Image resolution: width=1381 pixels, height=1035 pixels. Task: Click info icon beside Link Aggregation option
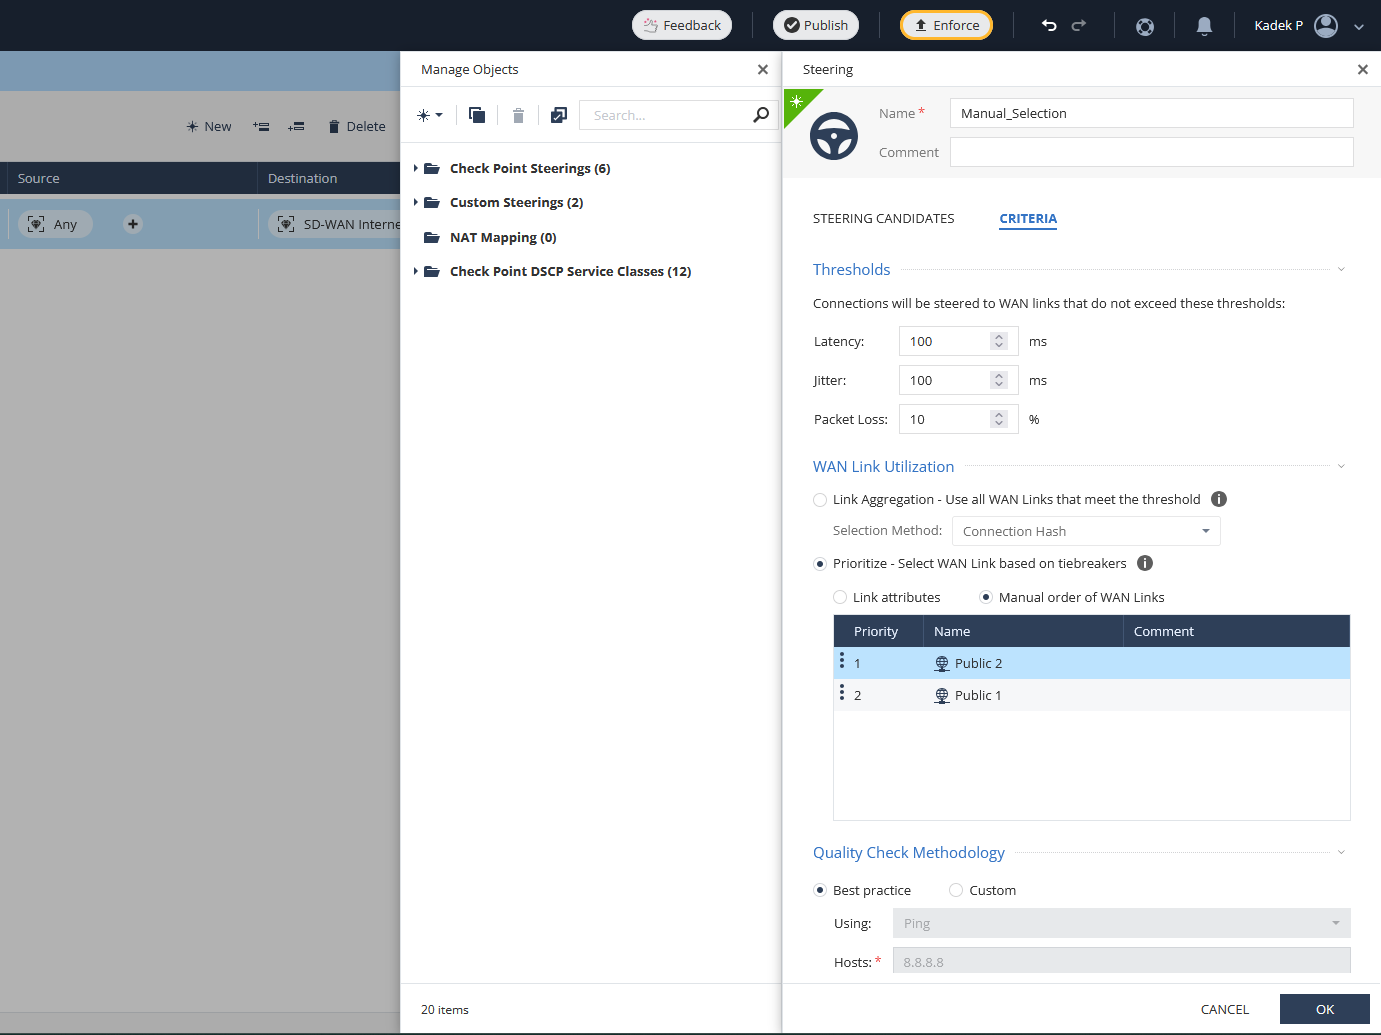[1219, 499]
